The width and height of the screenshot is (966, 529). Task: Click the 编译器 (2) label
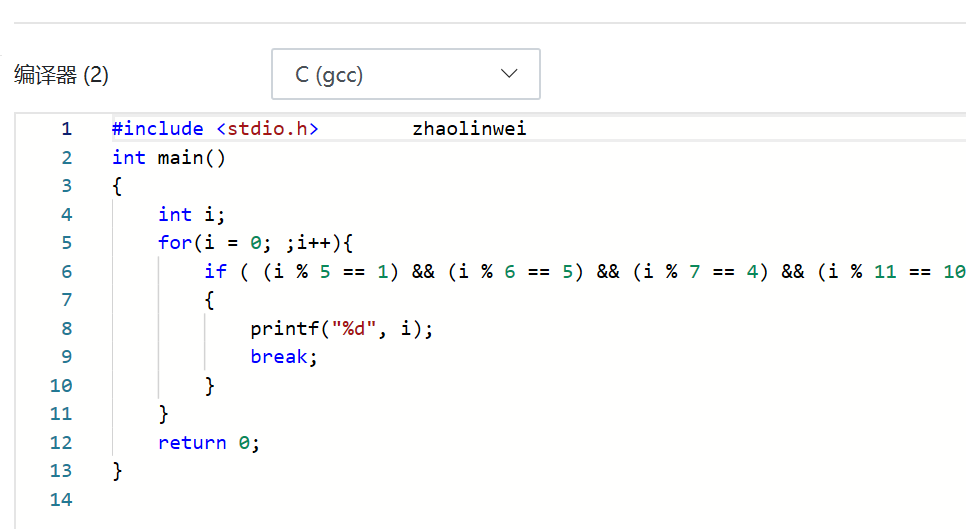tap(61, 75)
